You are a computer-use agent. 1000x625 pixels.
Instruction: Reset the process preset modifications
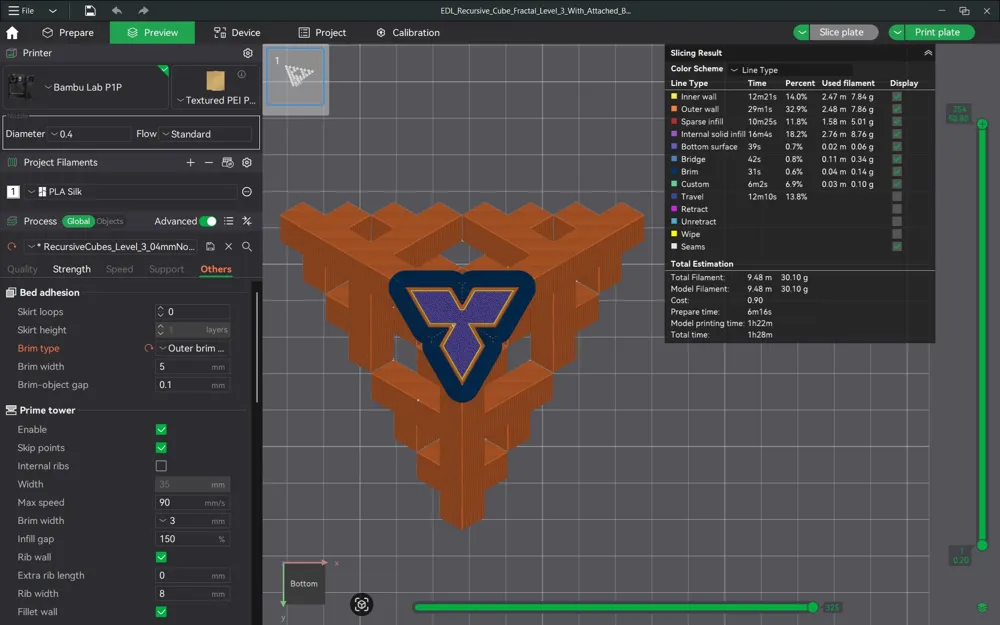tap(11, 246)
